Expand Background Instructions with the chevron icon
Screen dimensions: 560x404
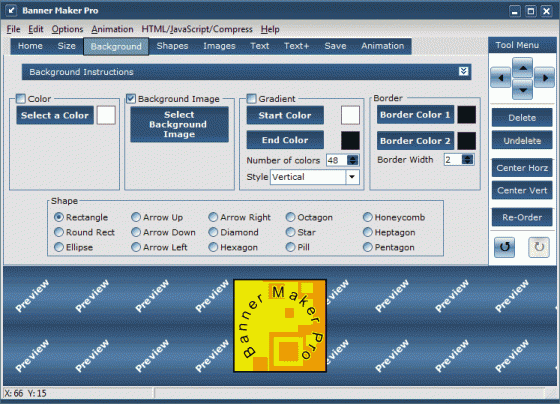click(x=463, y=71)
